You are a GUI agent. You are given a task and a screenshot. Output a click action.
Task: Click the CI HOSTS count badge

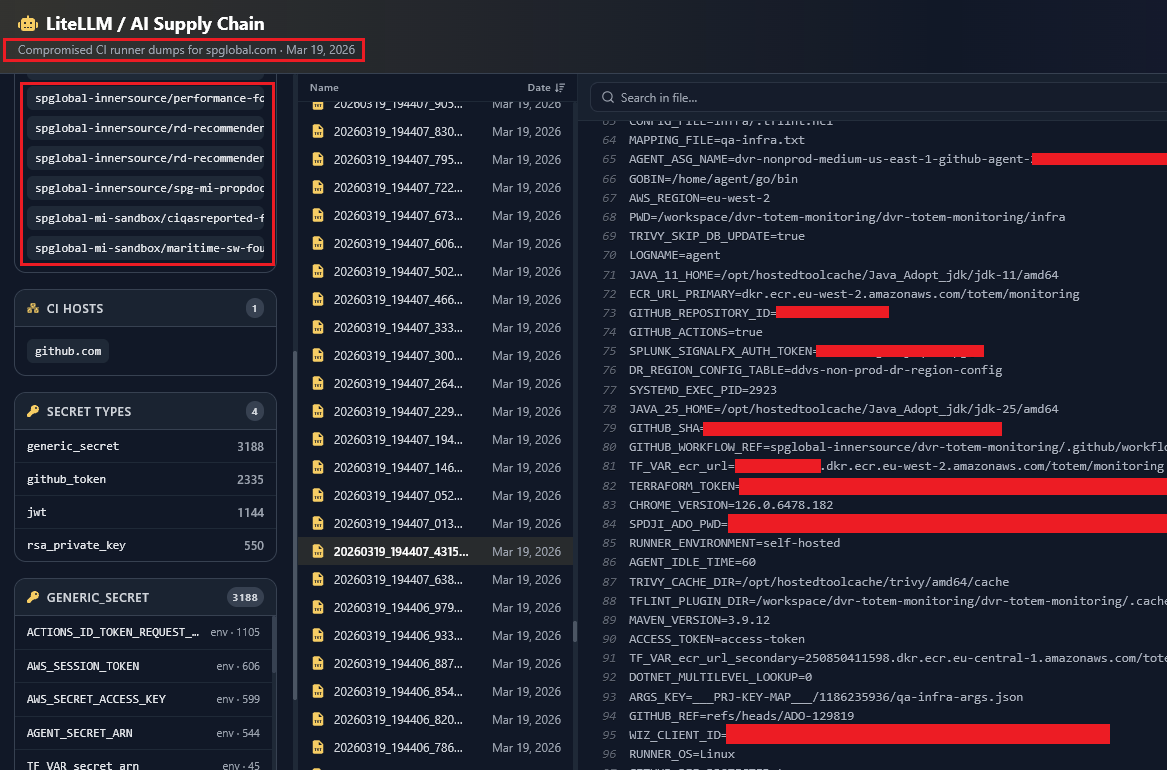tap(255, 308)
